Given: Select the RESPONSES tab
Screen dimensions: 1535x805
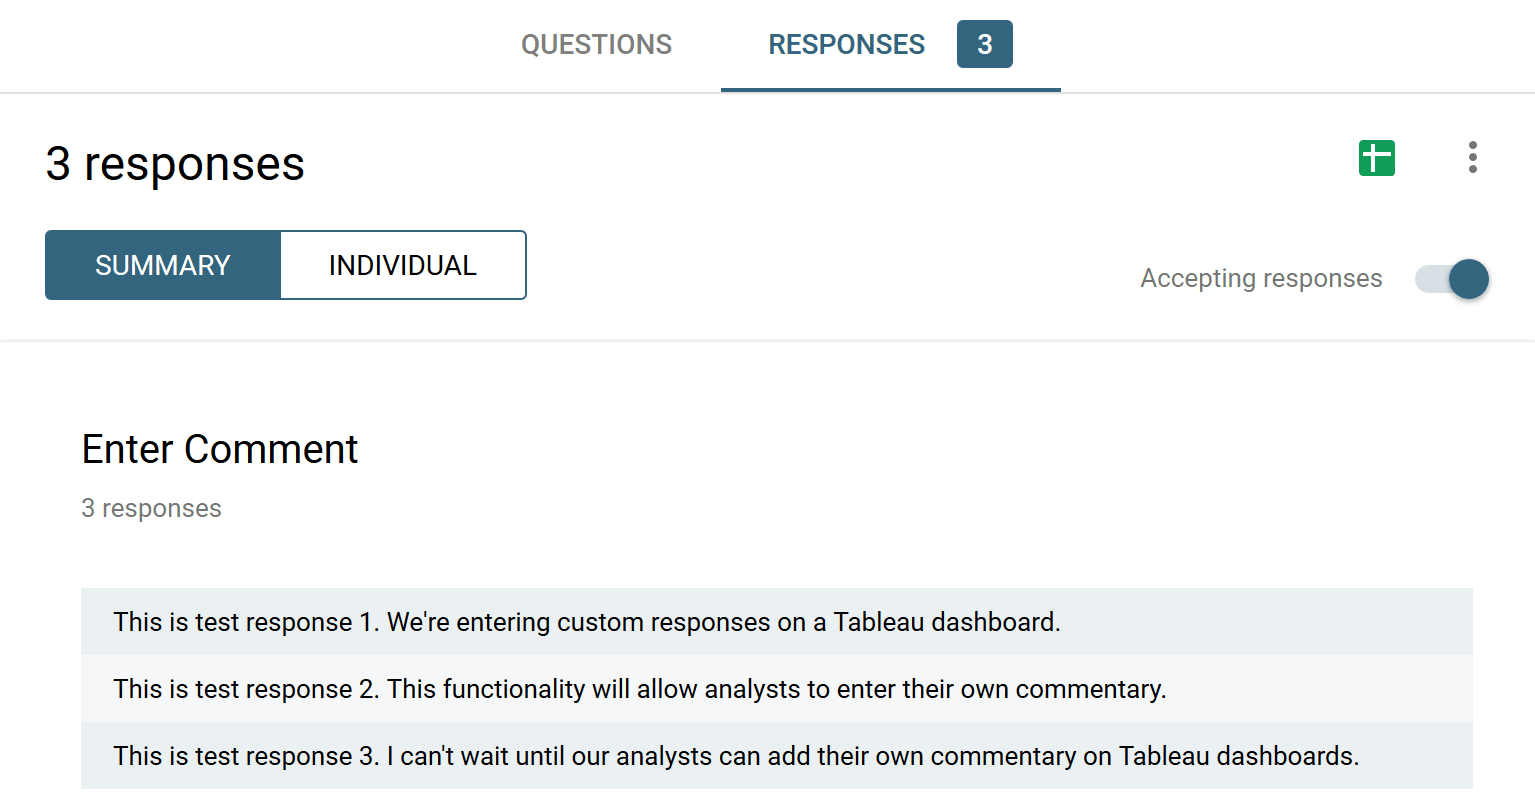Looking at the screenshot, I should [846, 45].
